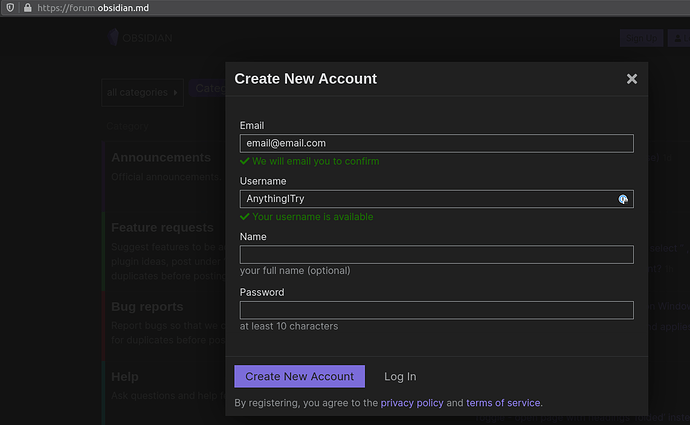Click the Sign Up button in header
Viewport: 690px width, 425px height.
pyautogui.click(x=641, y=38)
